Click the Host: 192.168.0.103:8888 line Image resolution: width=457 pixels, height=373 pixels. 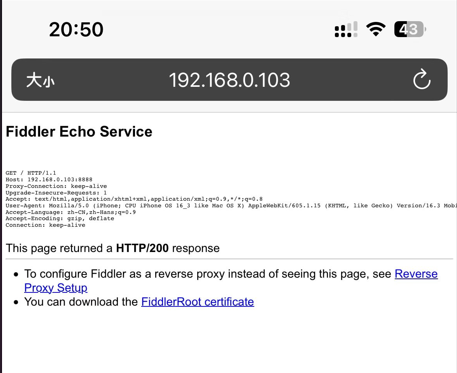(x=49, y=179)
